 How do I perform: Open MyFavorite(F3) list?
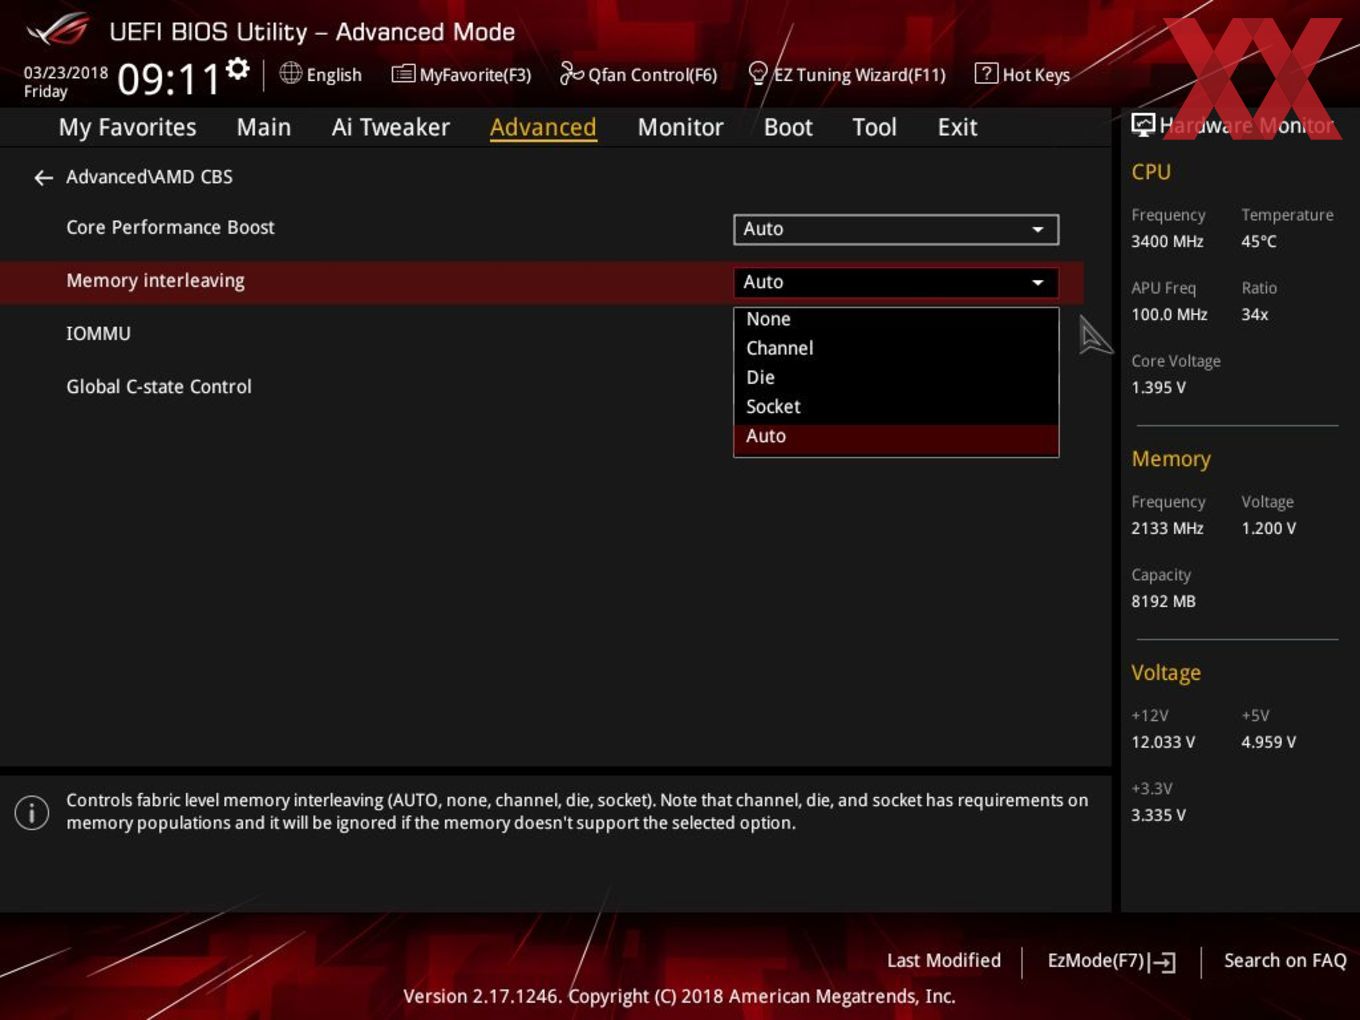[462, 75]
